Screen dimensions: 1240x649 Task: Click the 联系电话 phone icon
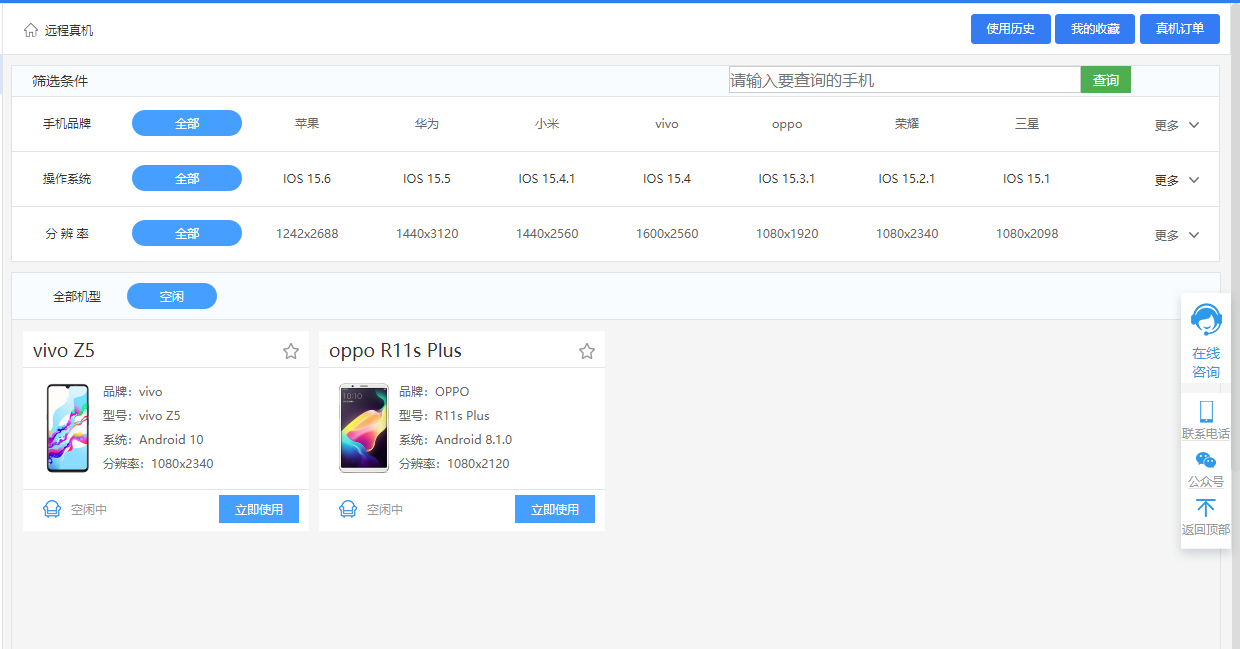coord(1206,412)
